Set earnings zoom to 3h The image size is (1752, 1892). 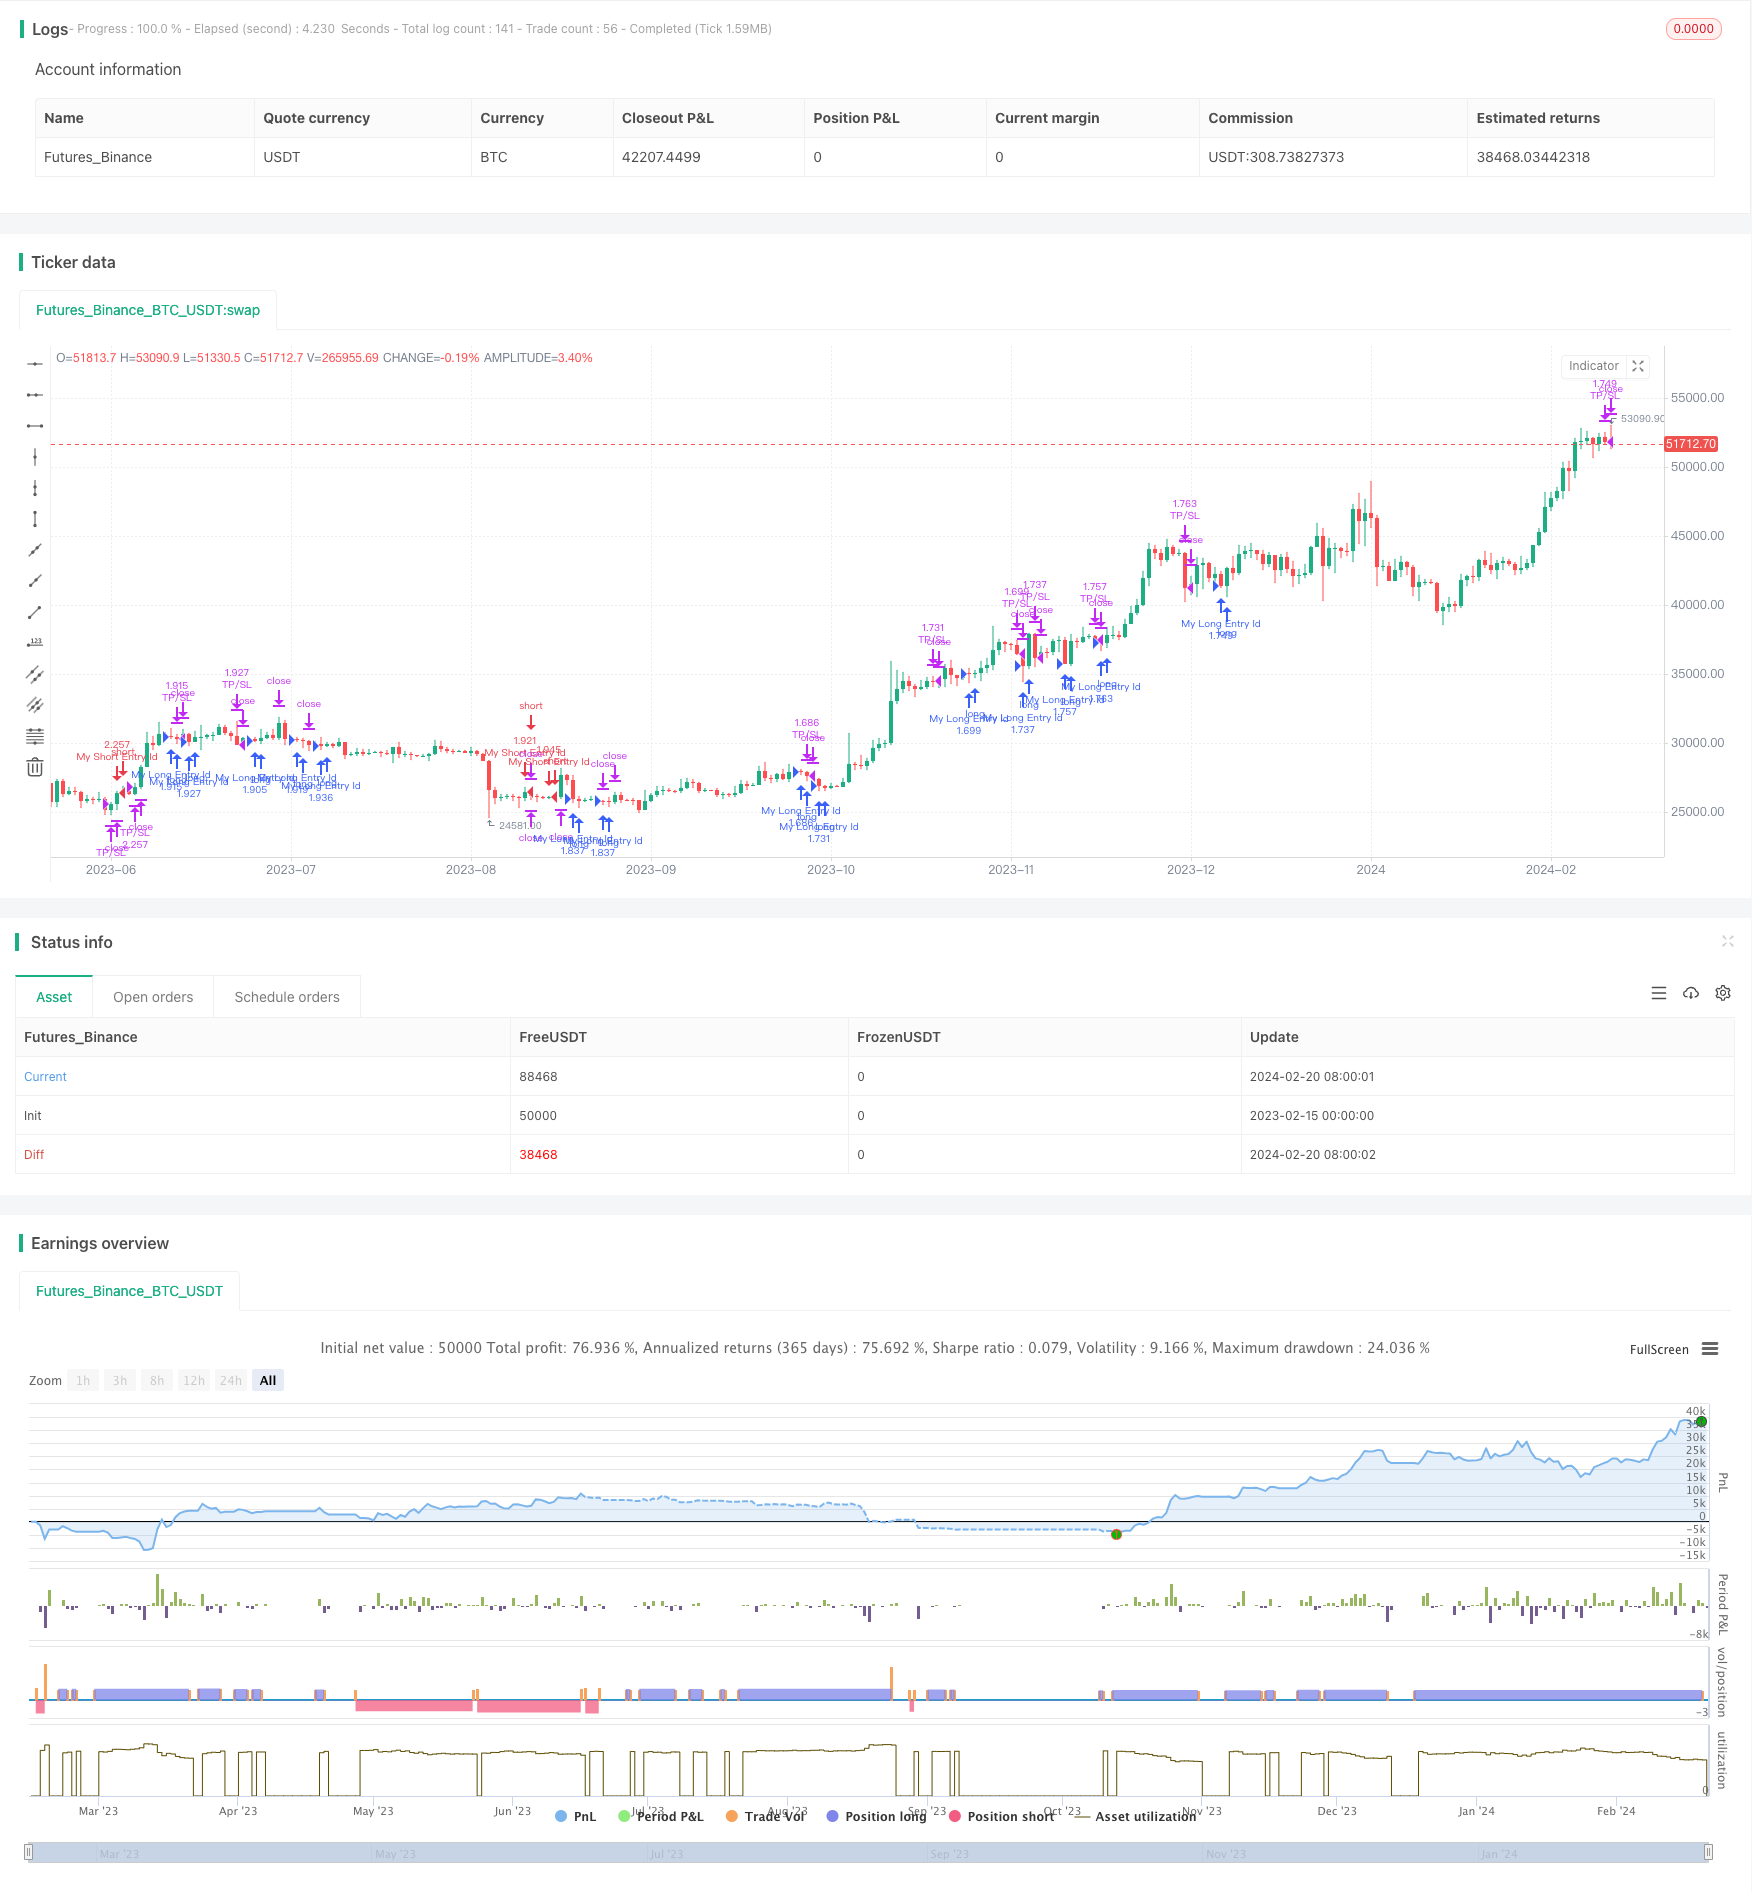coord(120,1381)
